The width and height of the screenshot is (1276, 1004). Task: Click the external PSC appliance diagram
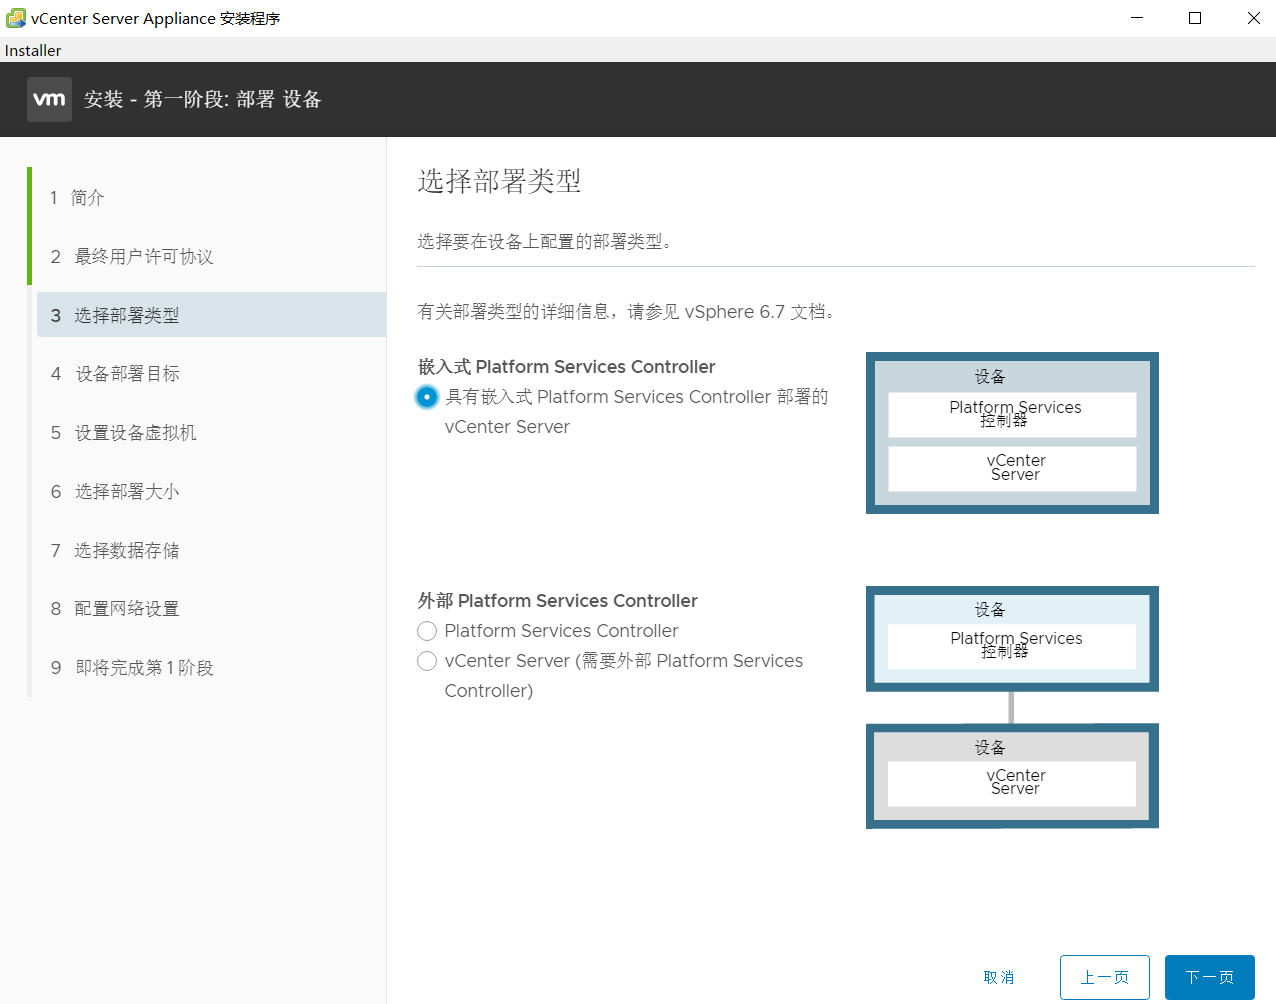tap(1012, 639)
